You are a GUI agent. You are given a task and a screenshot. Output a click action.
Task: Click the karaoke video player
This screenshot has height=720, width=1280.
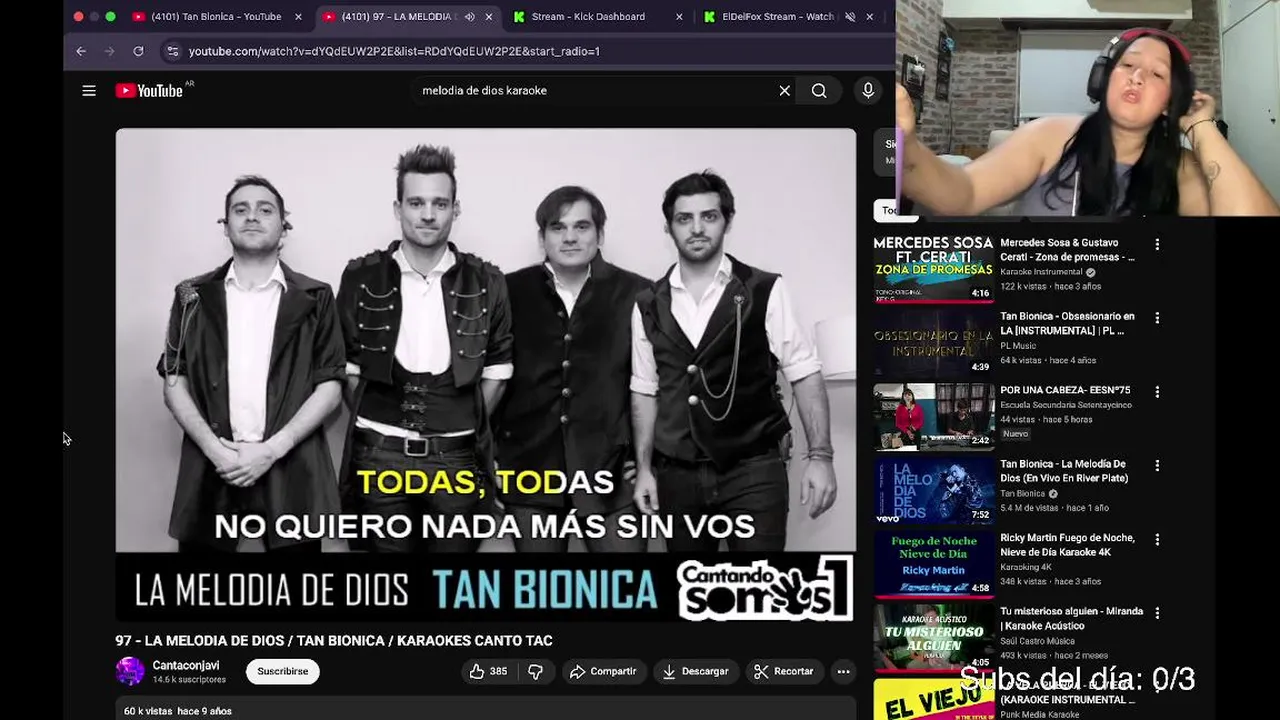click(486, 375)
